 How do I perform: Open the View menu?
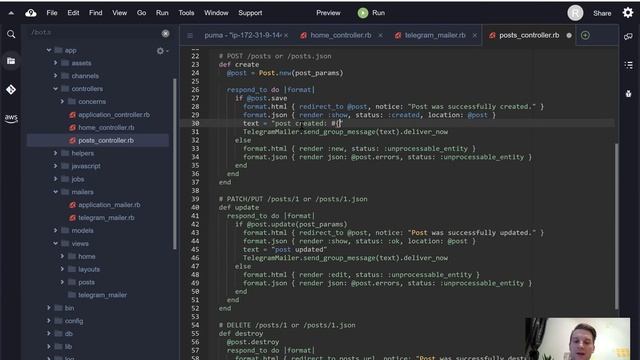tap(120, 13)
